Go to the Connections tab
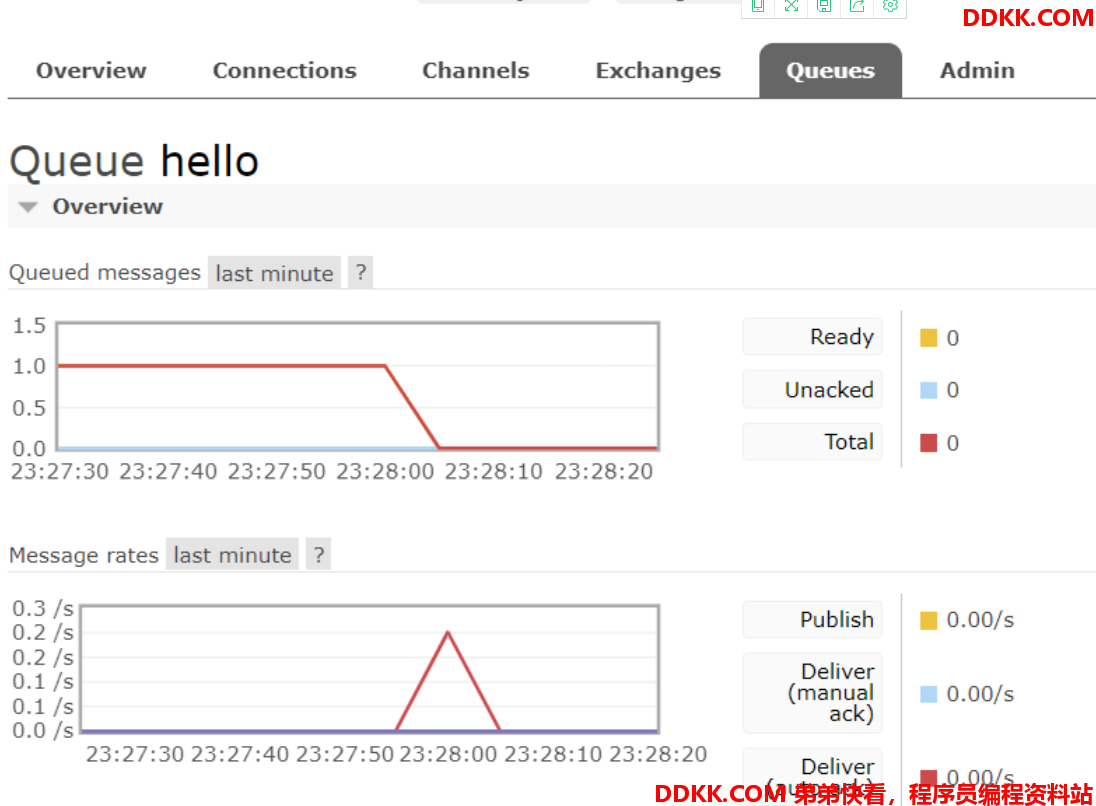 click(284, 71)
